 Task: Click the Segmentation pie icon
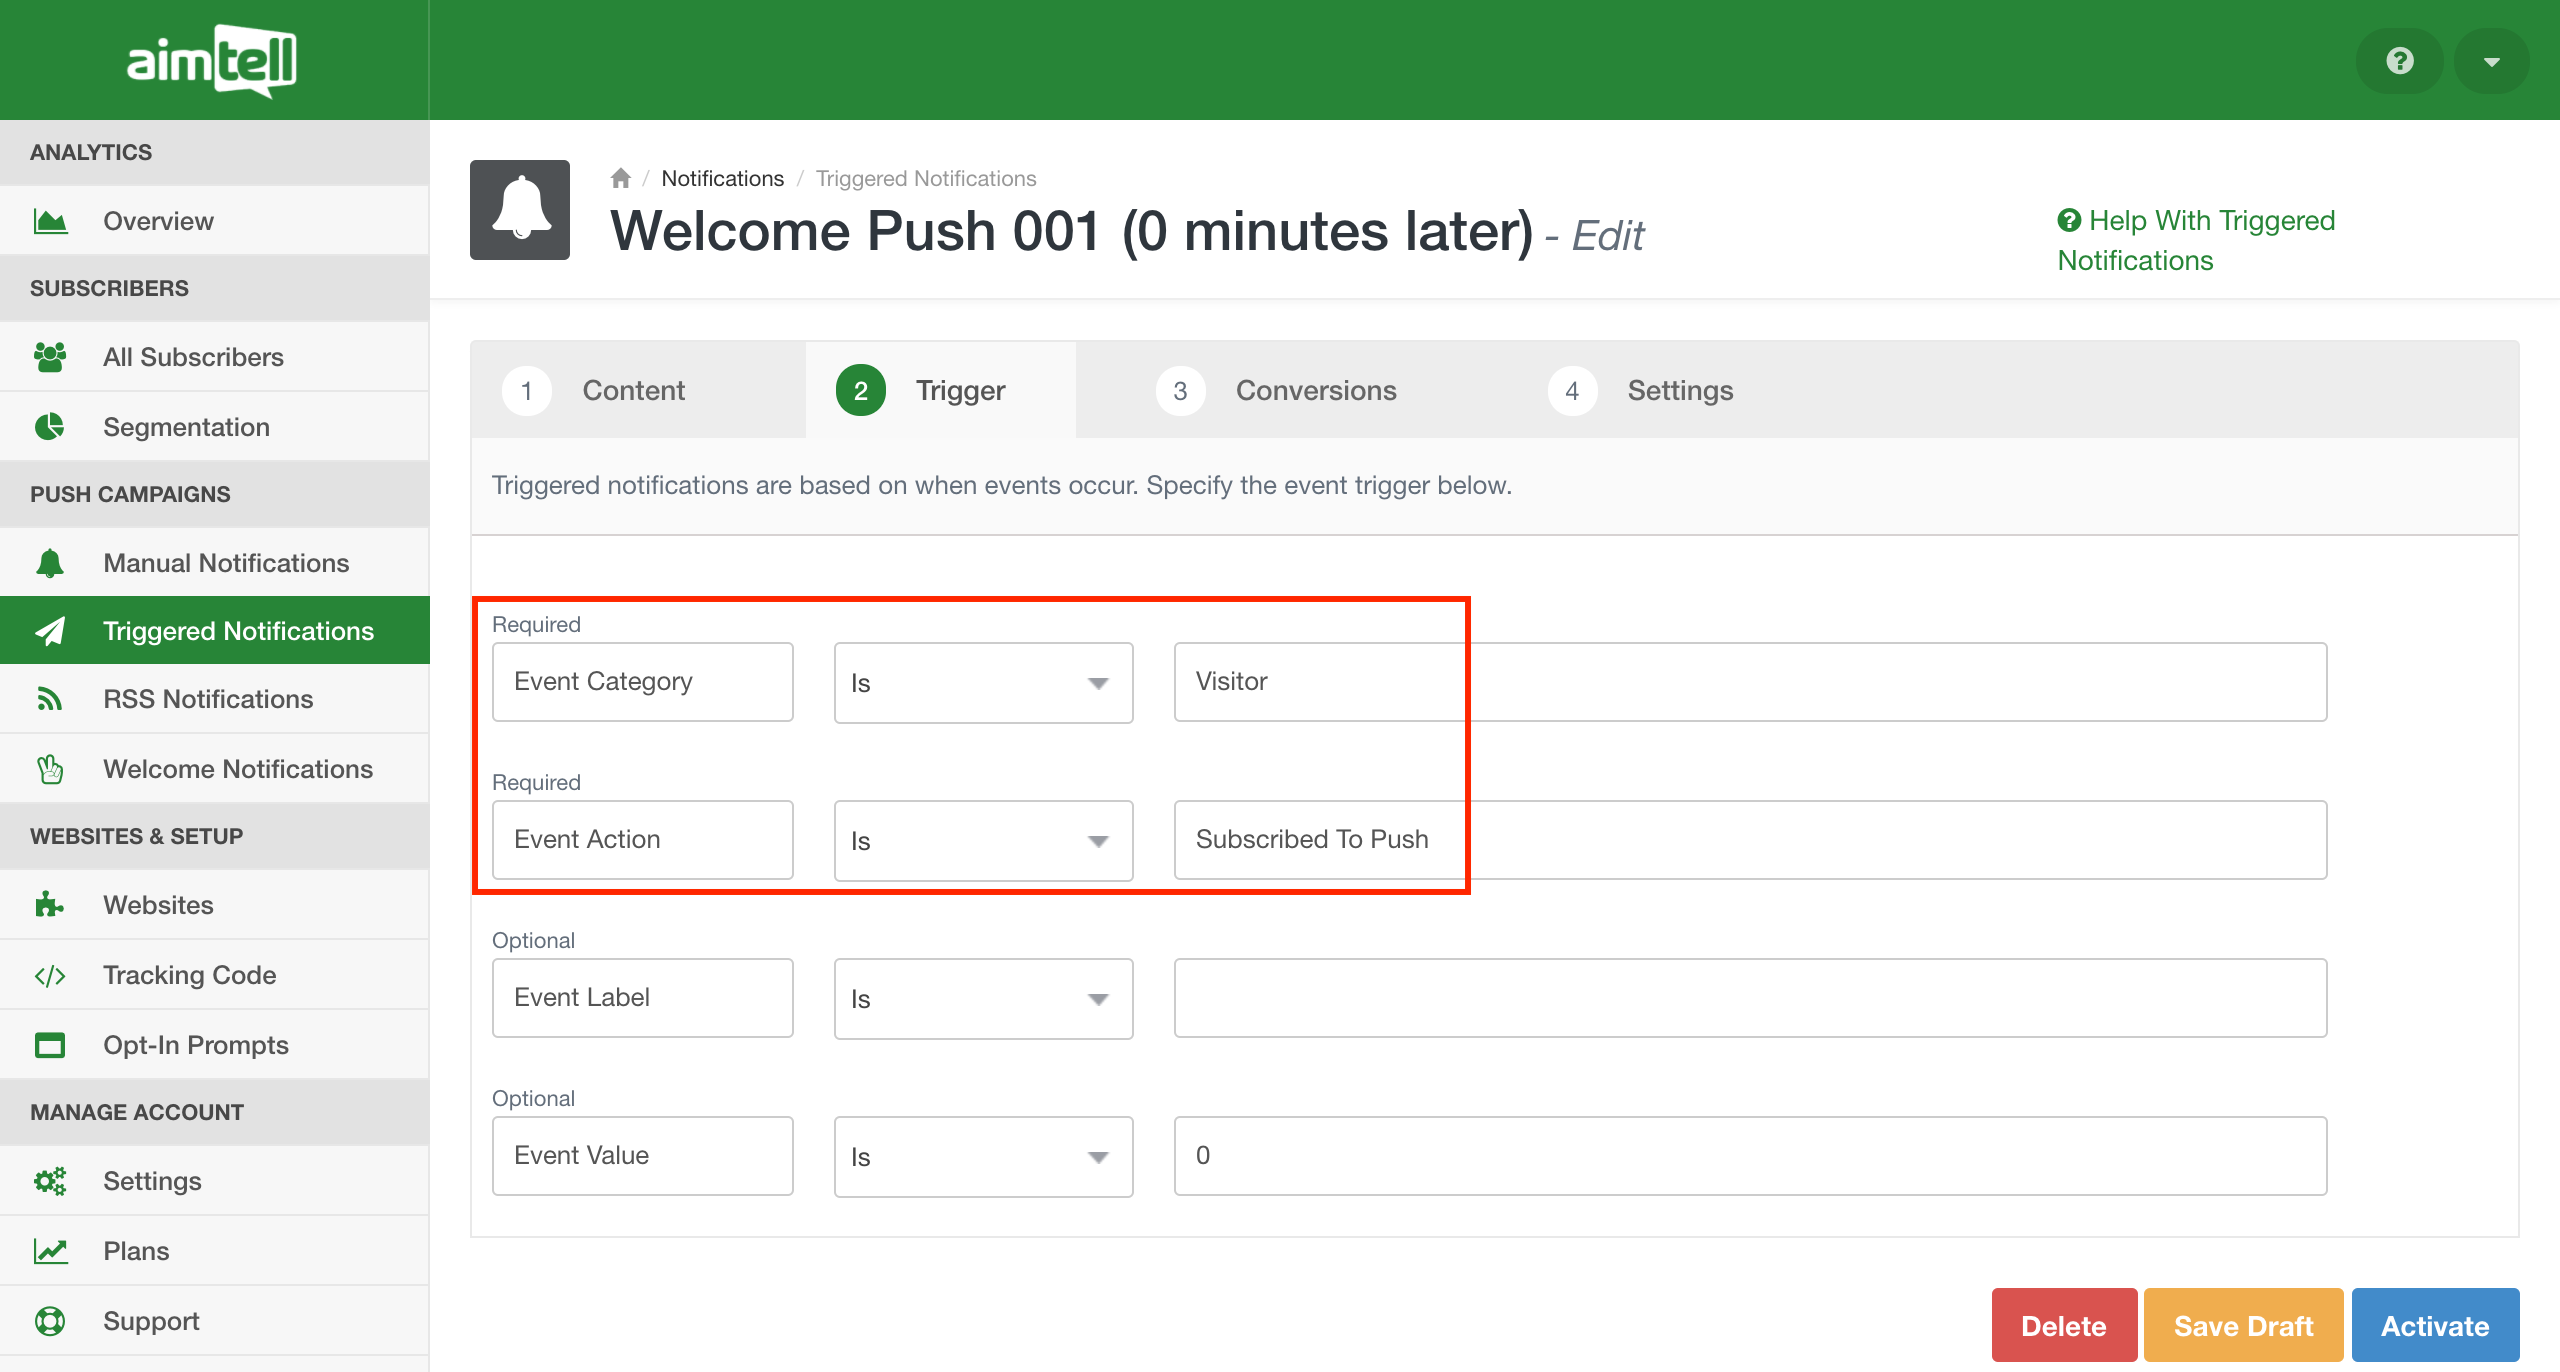tap(50, 427)
